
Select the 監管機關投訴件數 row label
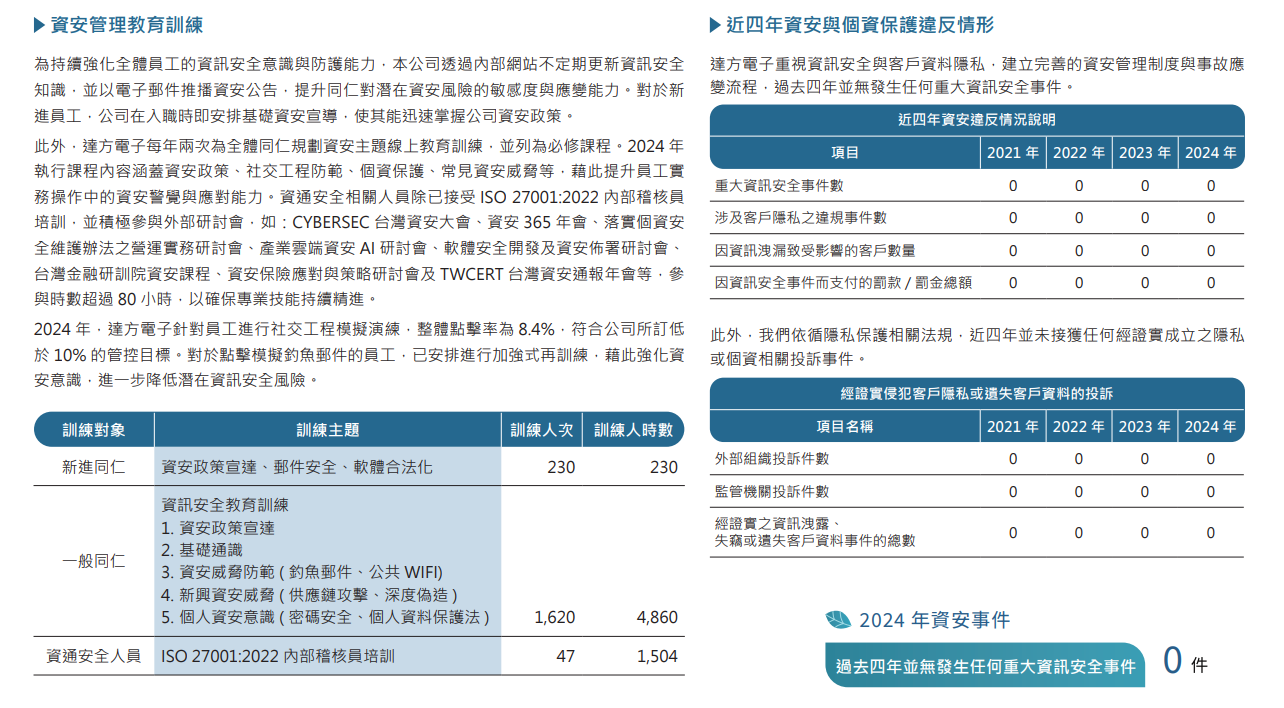(772, 492)
